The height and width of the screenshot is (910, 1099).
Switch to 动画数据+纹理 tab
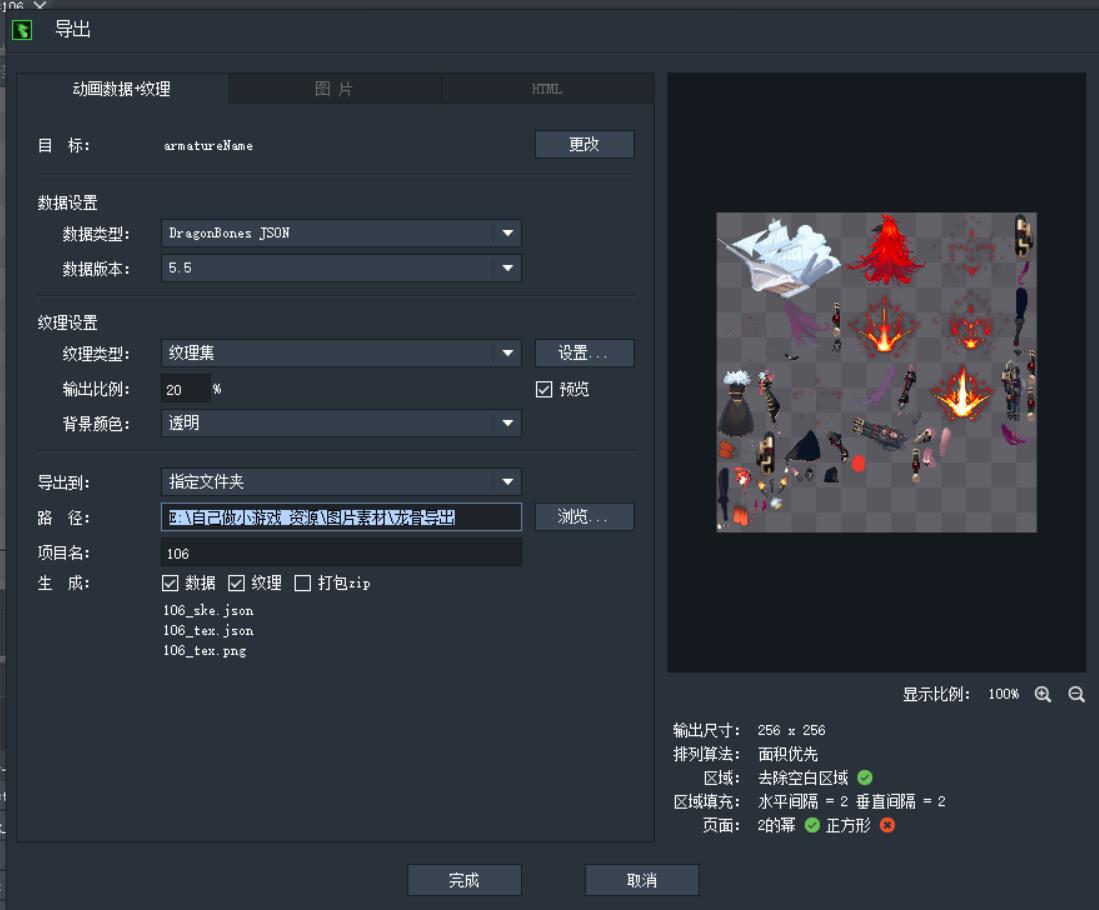(122, 89)
